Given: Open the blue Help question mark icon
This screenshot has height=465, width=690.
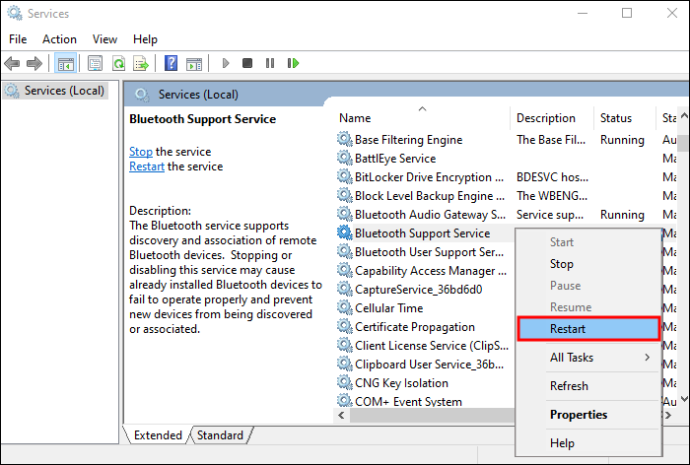Looking at the screenshot, I should (171, 63).
